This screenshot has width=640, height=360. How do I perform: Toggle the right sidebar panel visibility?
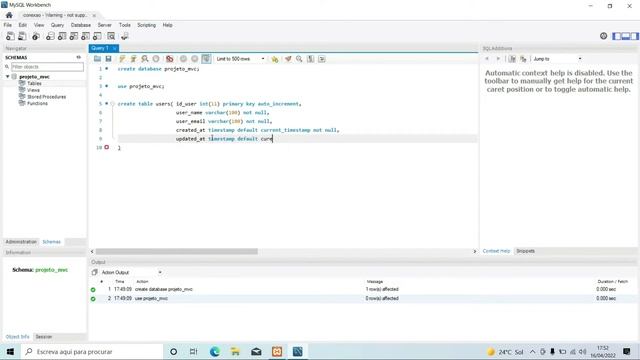[635, 36]
